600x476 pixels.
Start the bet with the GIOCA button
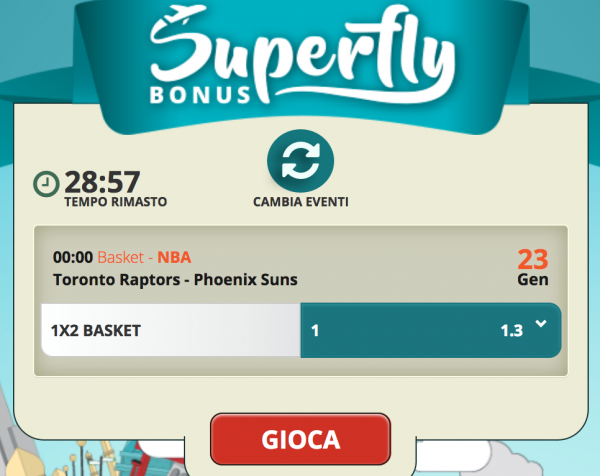[x=300, y=439]
